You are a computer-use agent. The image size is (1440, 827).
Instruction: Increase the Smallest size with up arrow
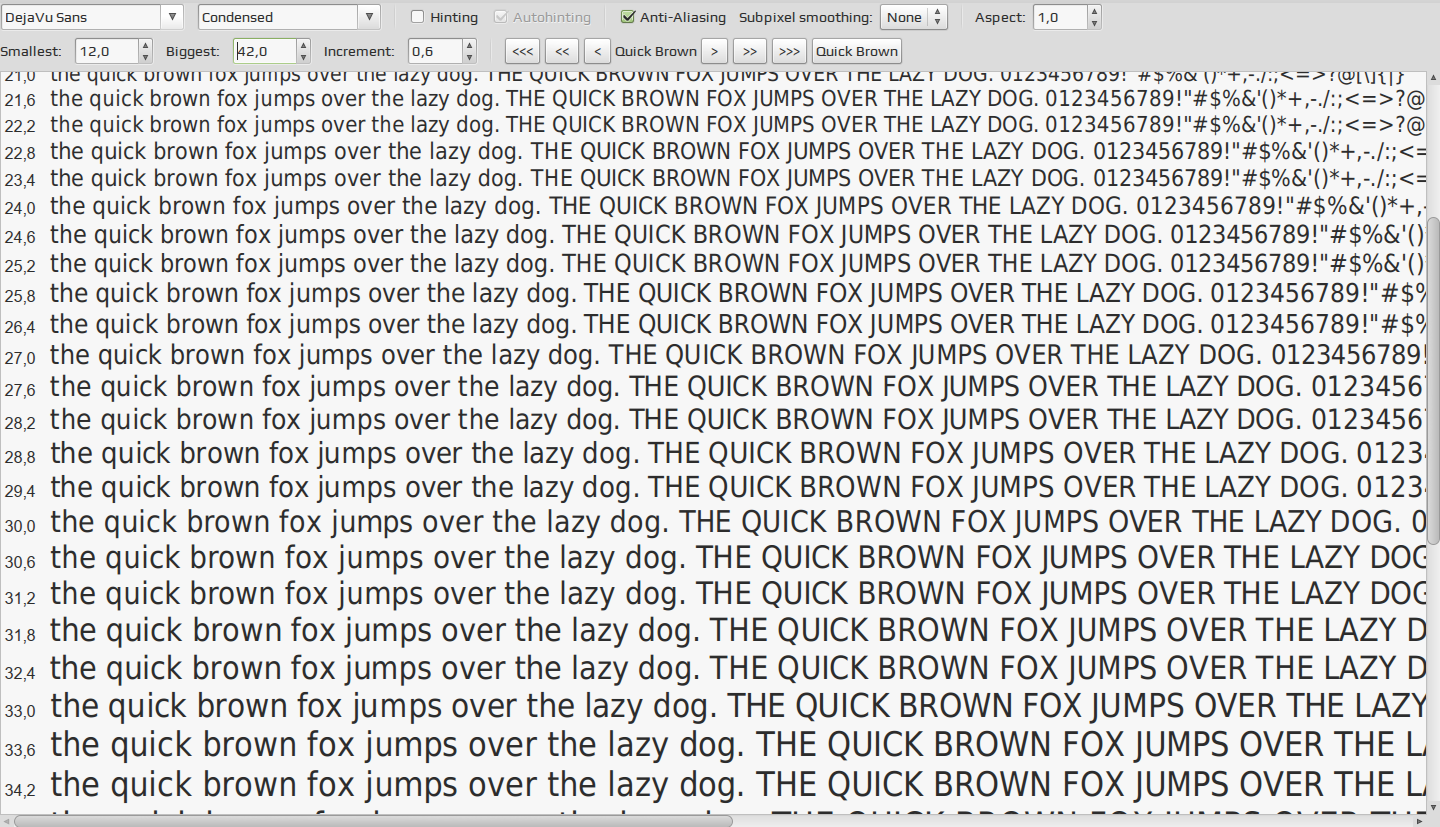click(x=146, y=45)
